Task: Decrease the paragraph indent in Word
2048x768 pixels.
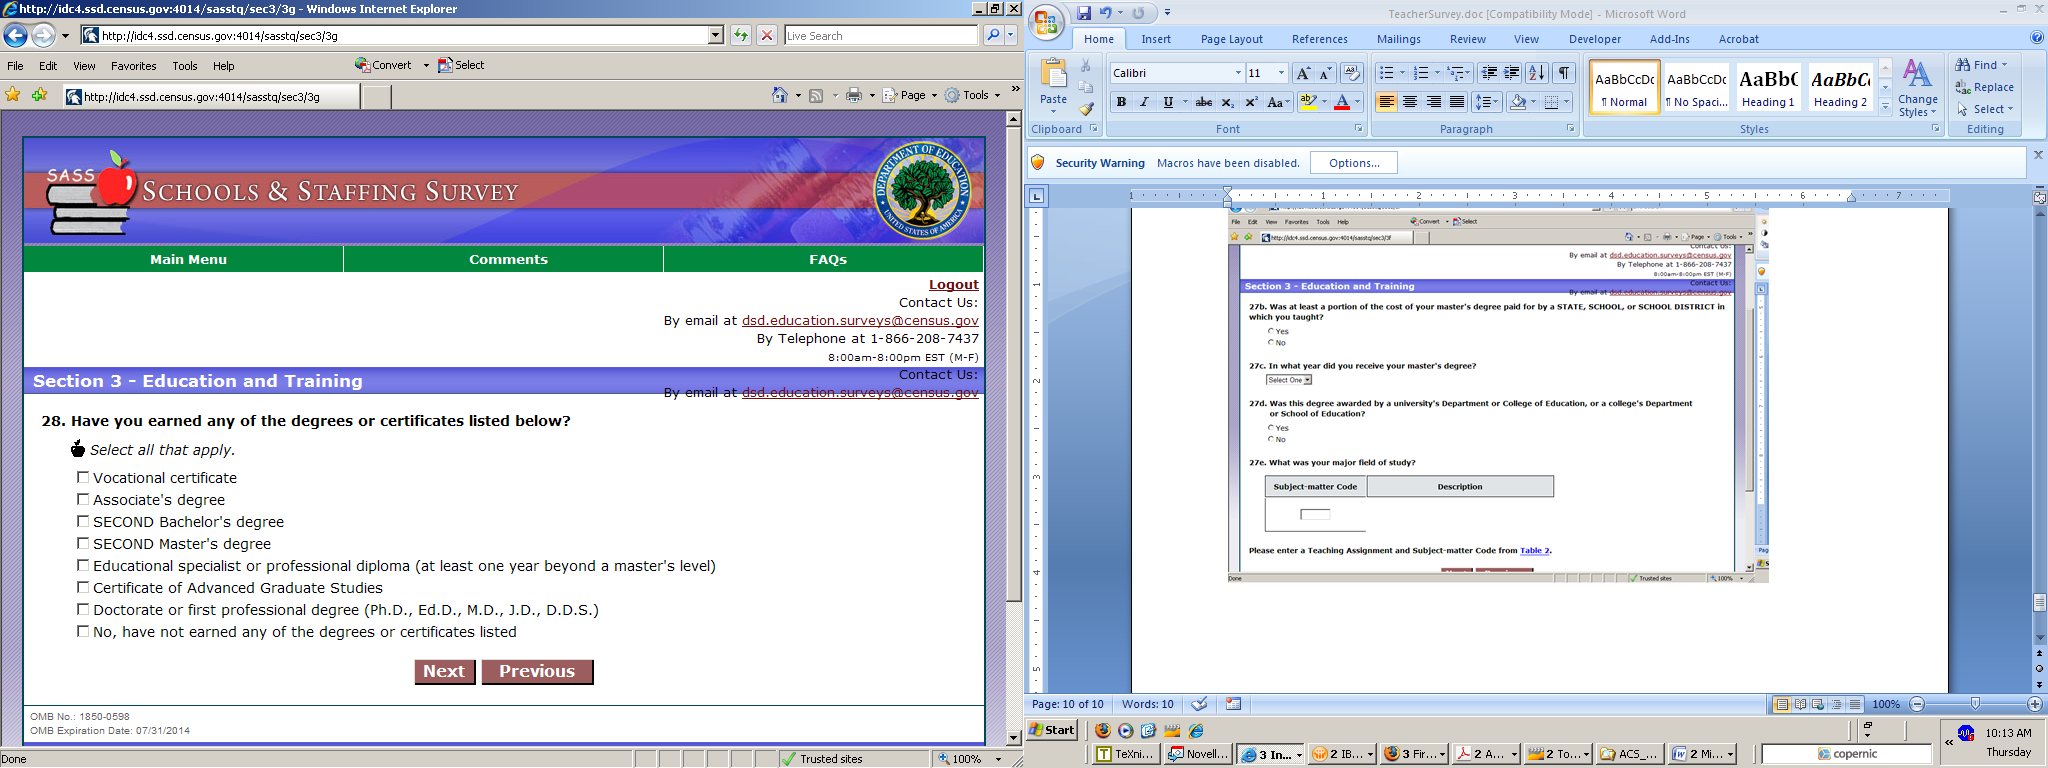Action: [x=1489, y=73]
